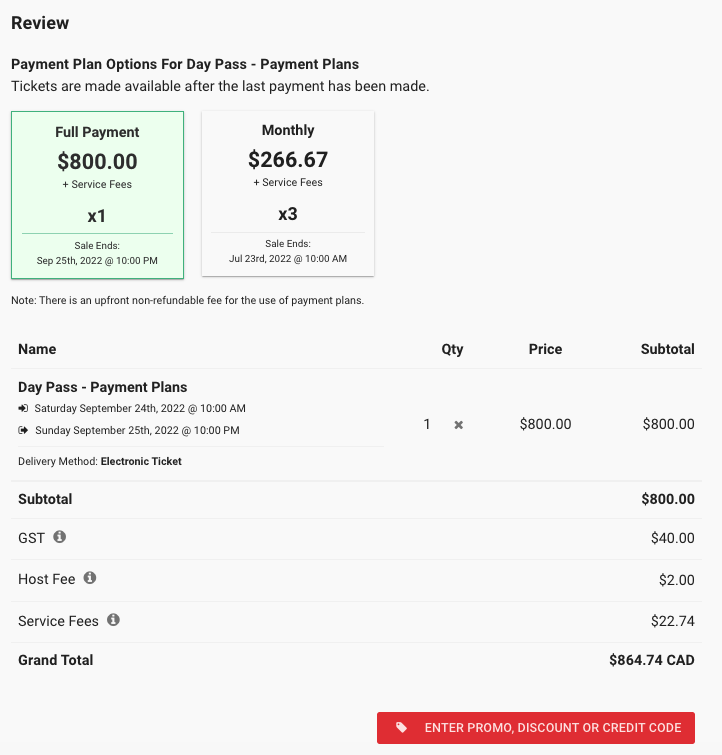
Task: Click the Subtotal column header
Action: [668, 349]
